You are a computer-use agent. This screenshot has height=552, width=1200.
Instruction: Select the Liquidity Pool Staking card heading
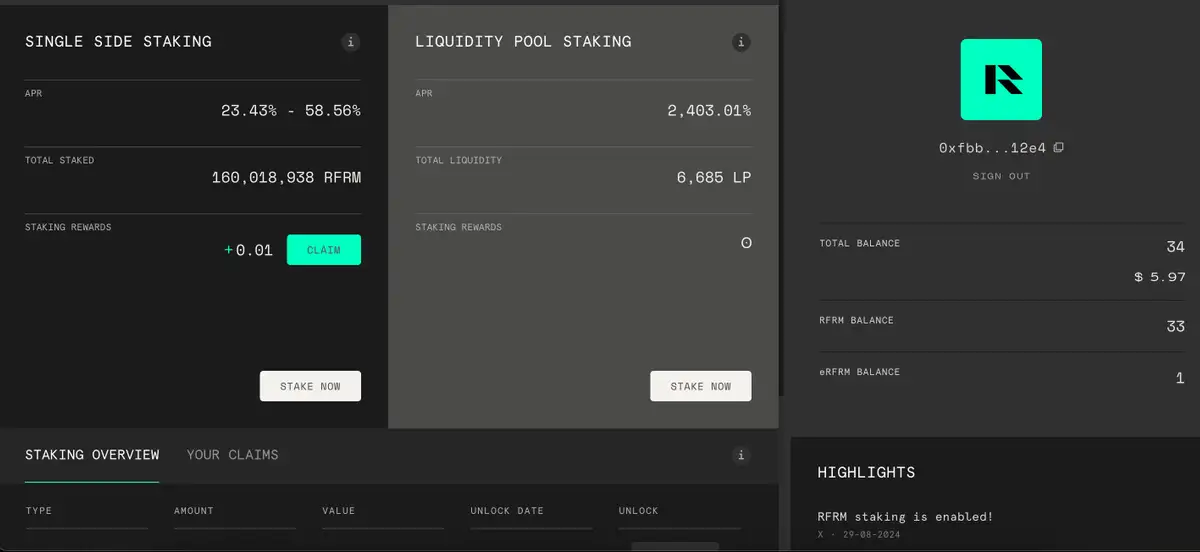pyautogui.click(x=523, y=42)
